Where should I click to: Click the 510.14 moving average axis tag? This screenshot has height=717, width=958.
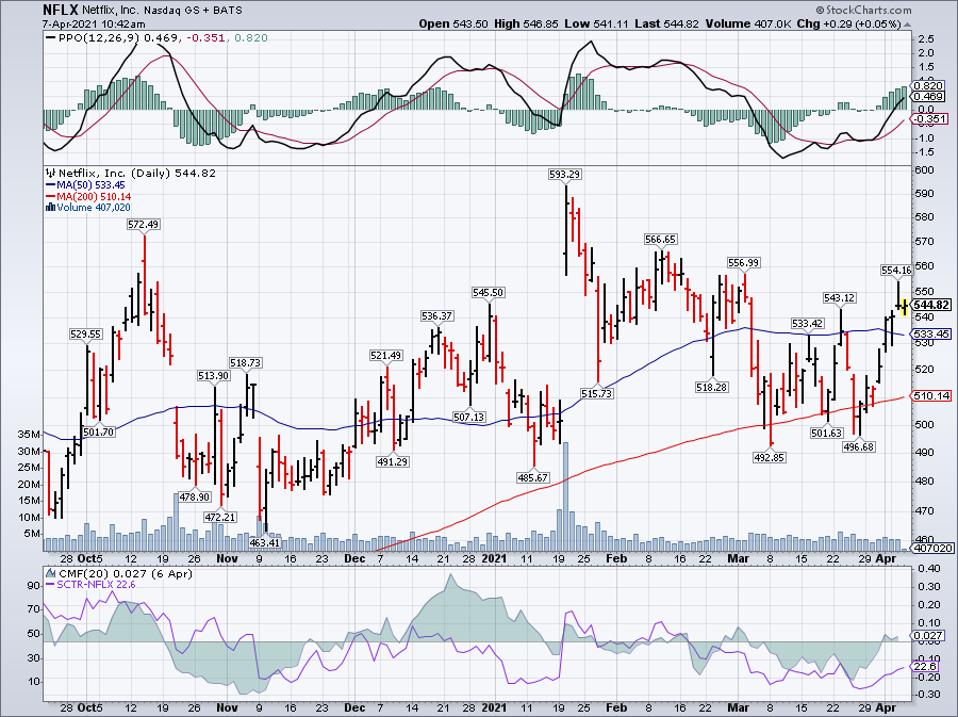(x=931, y=396)
